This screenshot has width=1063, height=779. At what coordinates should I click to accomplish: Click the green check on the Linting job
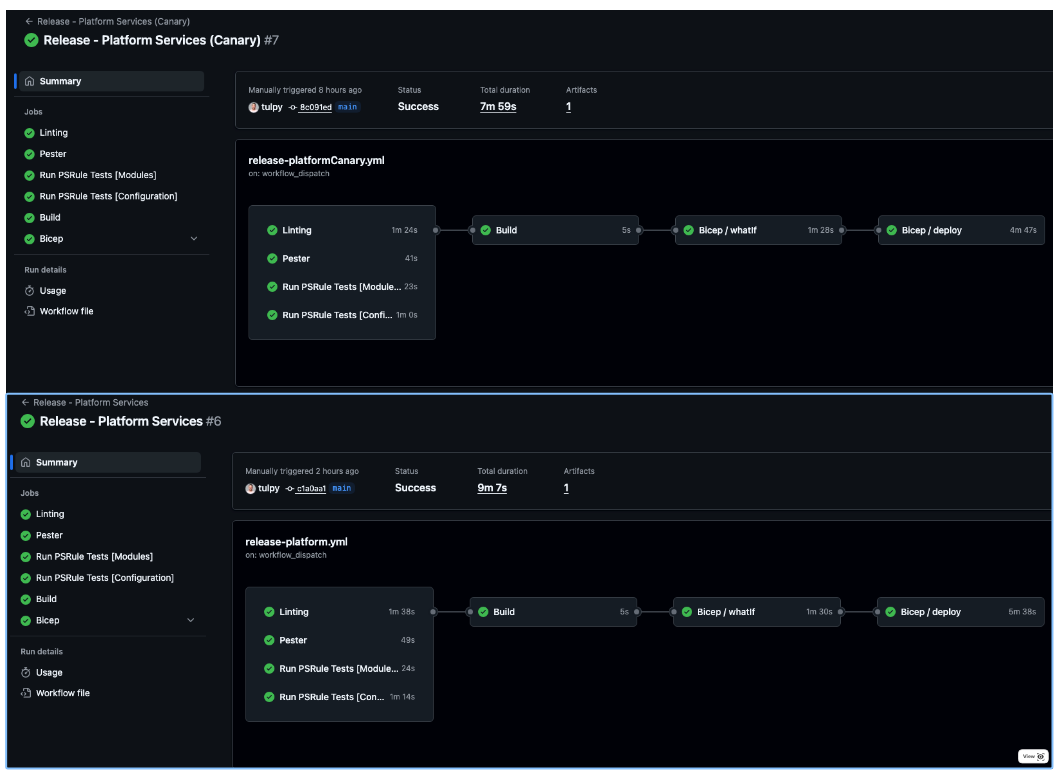click(x=27, y=132)
